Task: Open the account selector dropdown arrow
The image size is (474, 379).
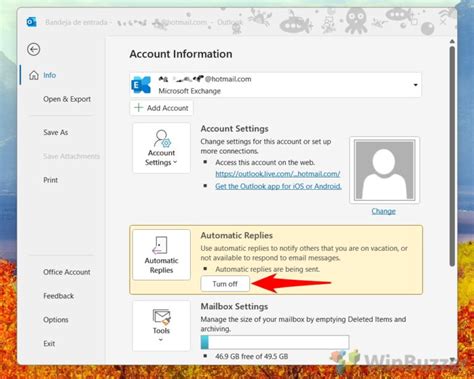Action: click(x=415, y=85)
